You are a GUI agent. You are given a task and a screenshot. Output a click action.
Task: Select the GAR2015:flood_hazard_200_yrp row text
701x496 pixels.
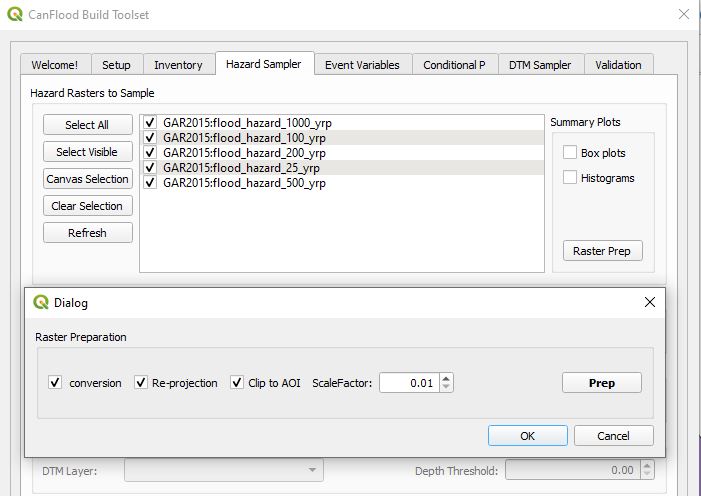(x=244, y=153)
